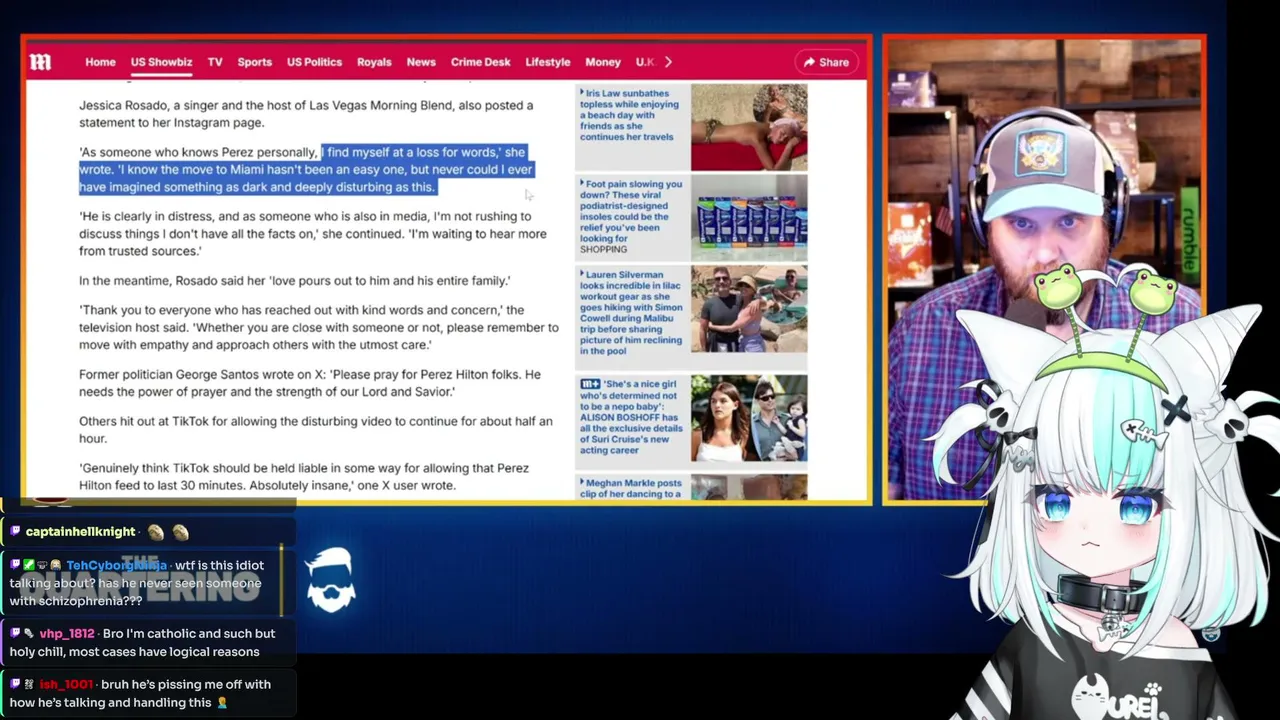This screenshot has width=1280, height=720.
Task: Click the 'Thank you to everyone' paragraph
Action: coord(319,327)
